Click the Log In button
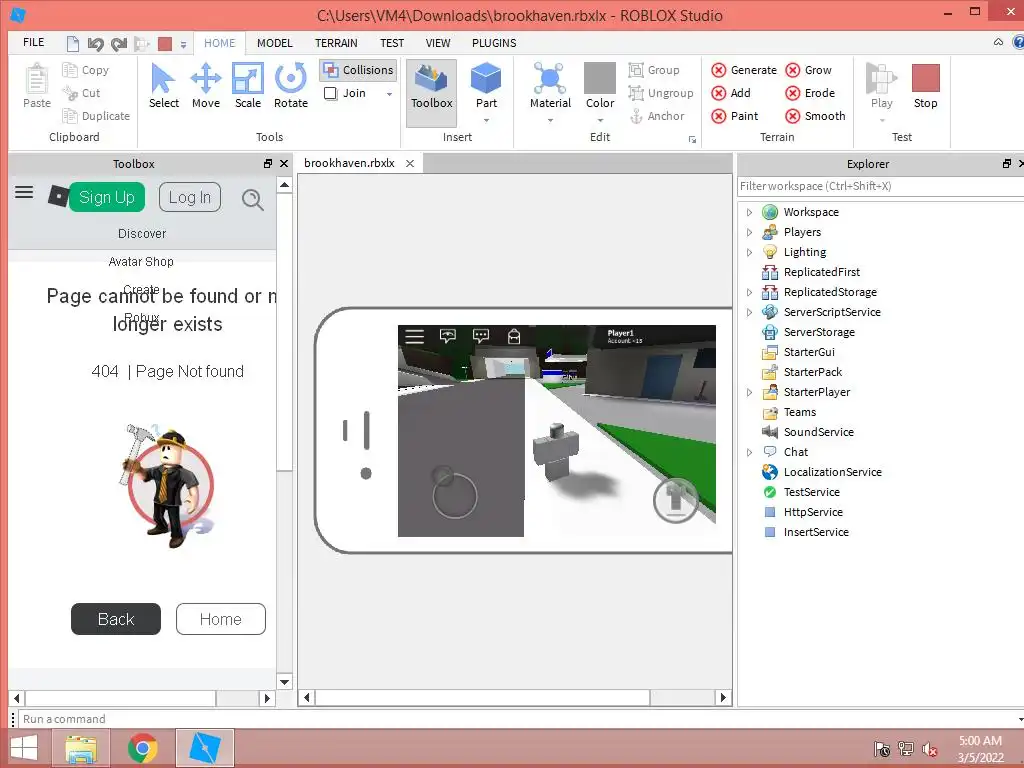 tap(190, 197)
